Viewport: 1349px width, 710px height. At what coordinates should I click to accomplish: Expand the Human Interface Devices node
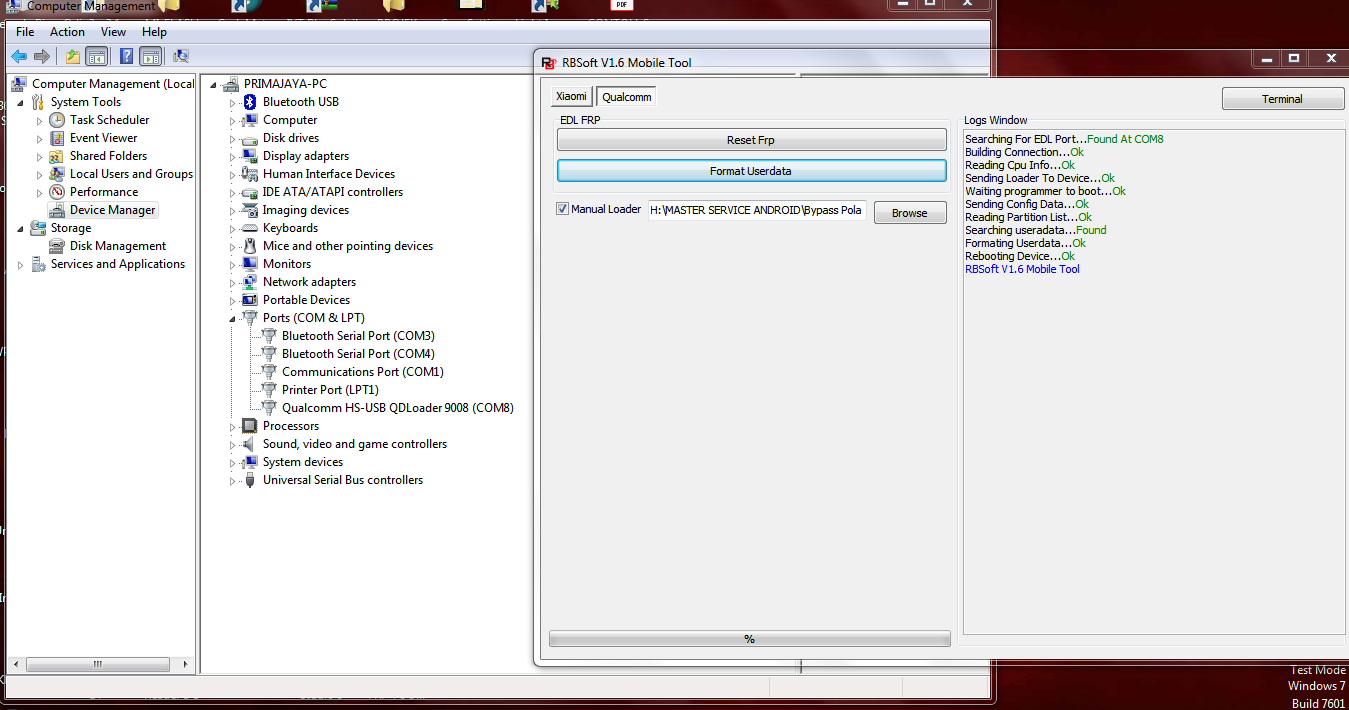click(x=233, y=174)
